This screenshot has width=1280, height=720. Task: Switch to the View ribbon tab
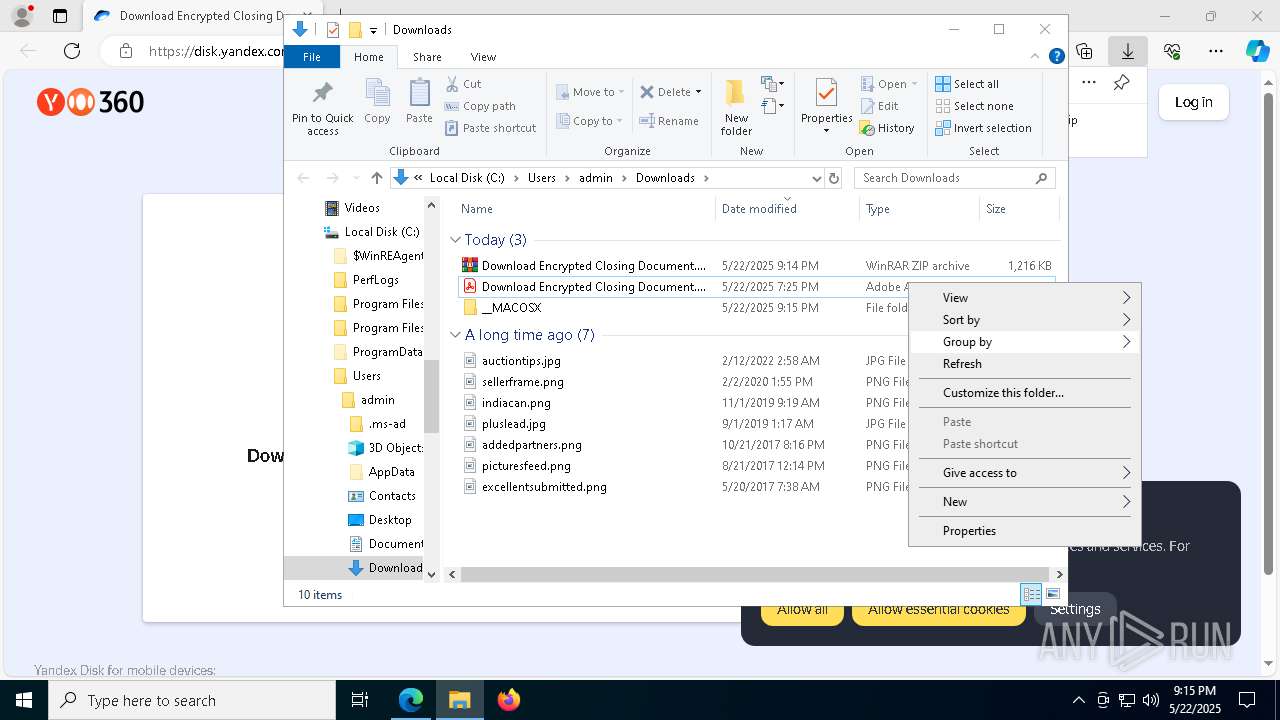pyautogui.click(x=483, y=57)
